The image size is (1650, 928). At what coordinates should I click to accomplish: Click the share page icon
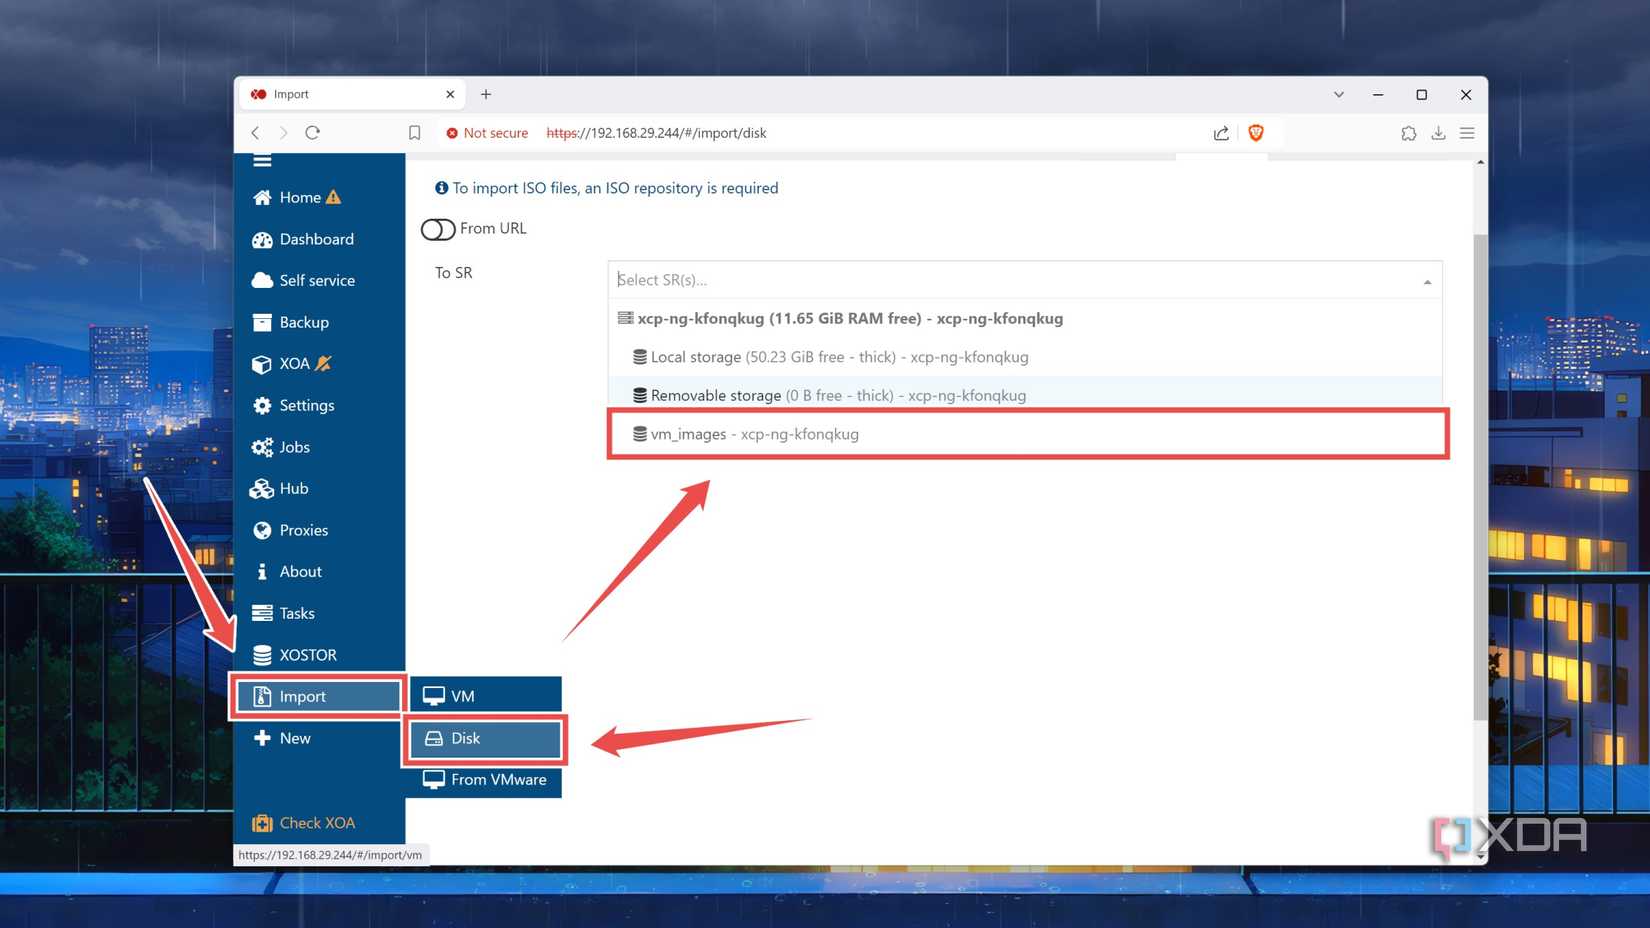[1221, 133]
